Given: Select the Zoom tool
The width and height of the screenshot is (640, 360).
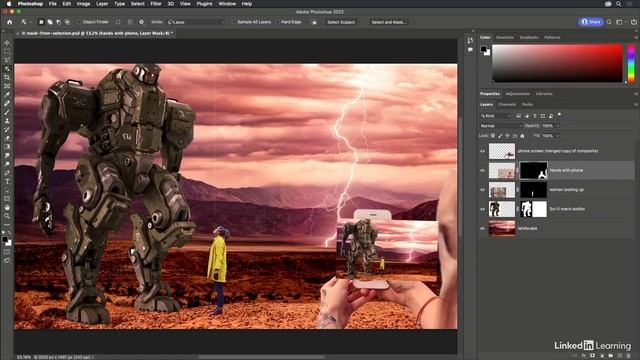Looking at the screenshot, I should pyautogui.click(x=7, y=216).
